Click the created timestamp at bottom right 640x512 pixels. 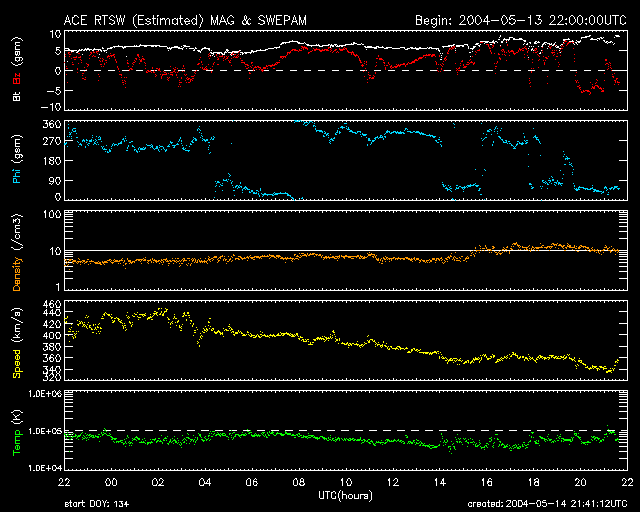tap(547, 504)
